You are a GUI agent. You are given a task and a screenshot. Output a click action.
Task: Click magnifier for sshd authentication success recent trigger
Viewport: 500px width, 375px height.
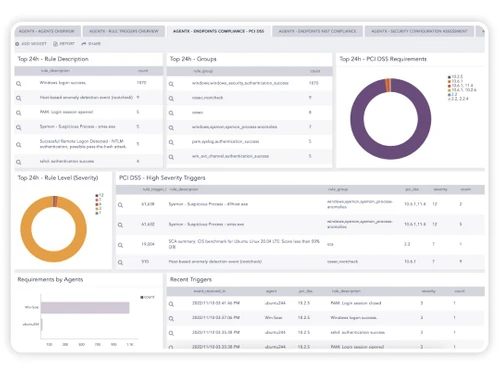coord(171,333)
